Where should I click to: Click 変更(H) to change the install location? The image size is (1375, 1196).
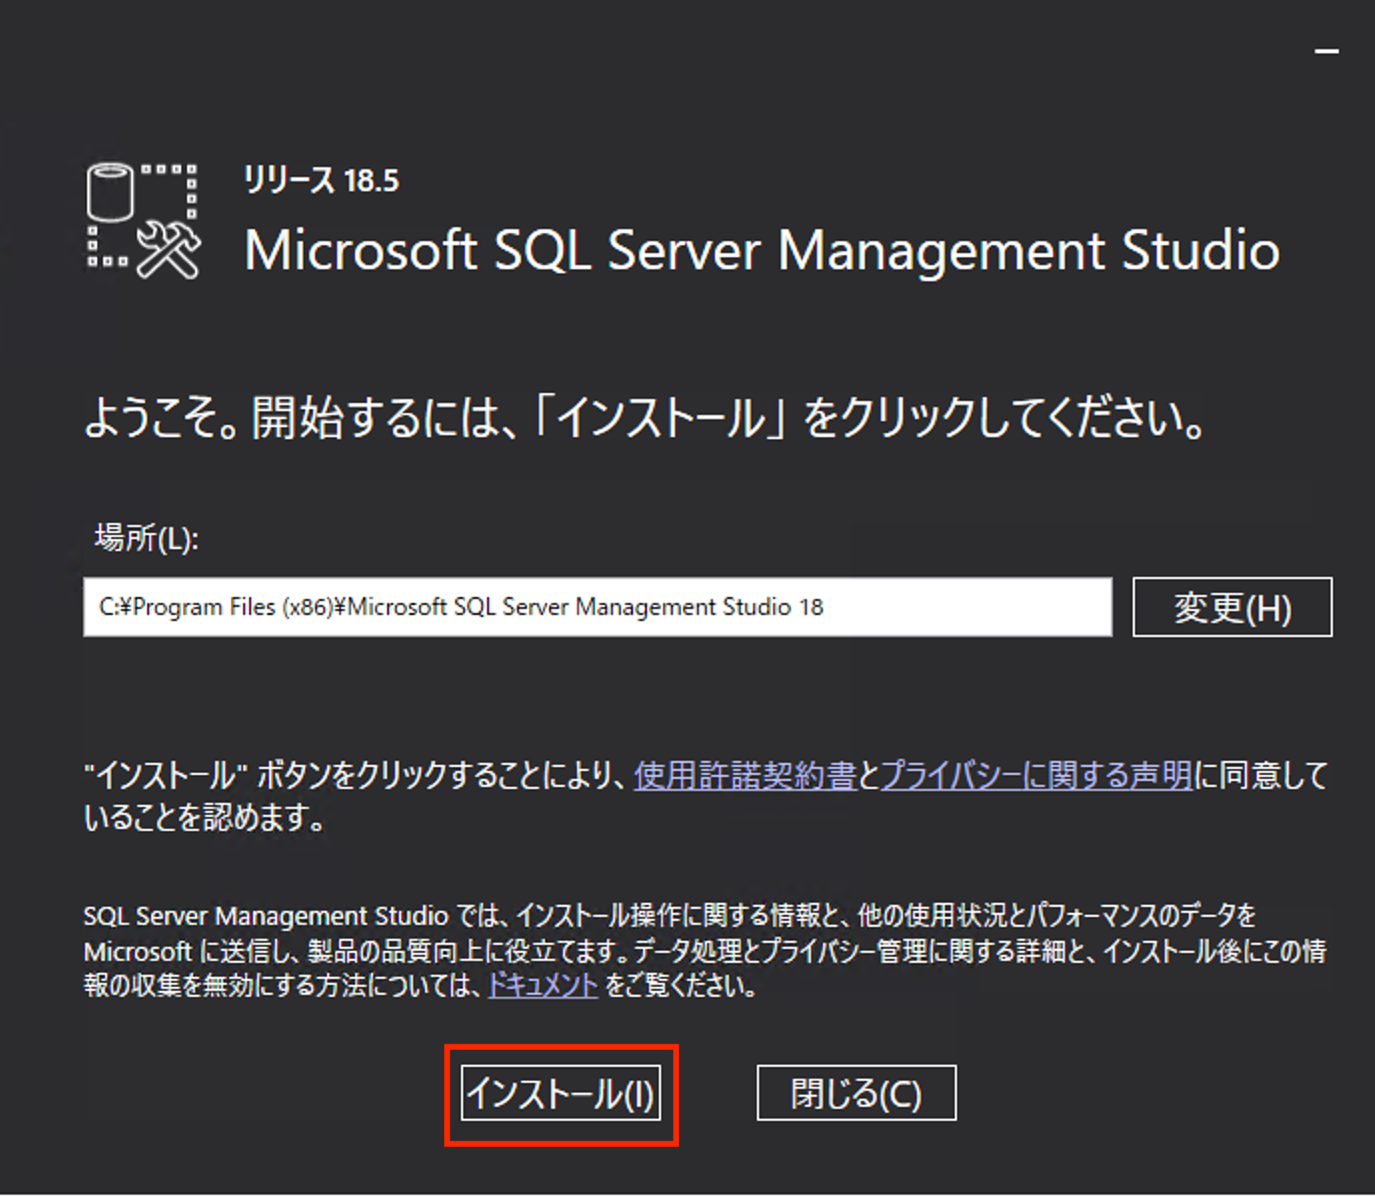pos(1231,607)
